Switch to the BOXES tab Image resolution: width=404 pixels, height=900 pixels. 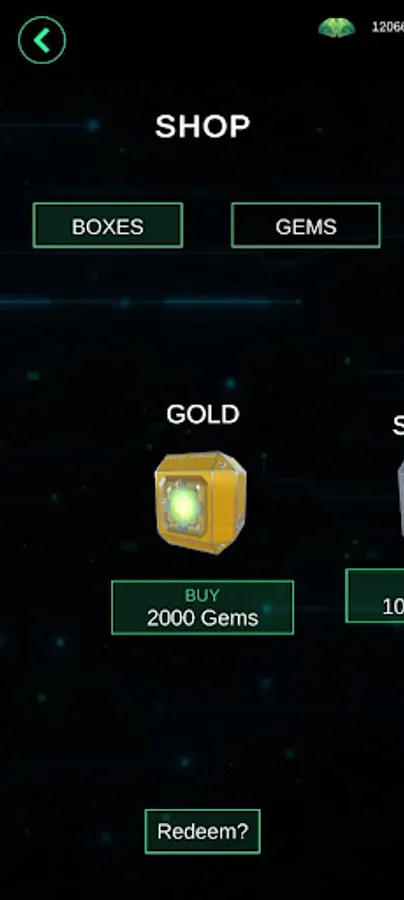[108, 226]
